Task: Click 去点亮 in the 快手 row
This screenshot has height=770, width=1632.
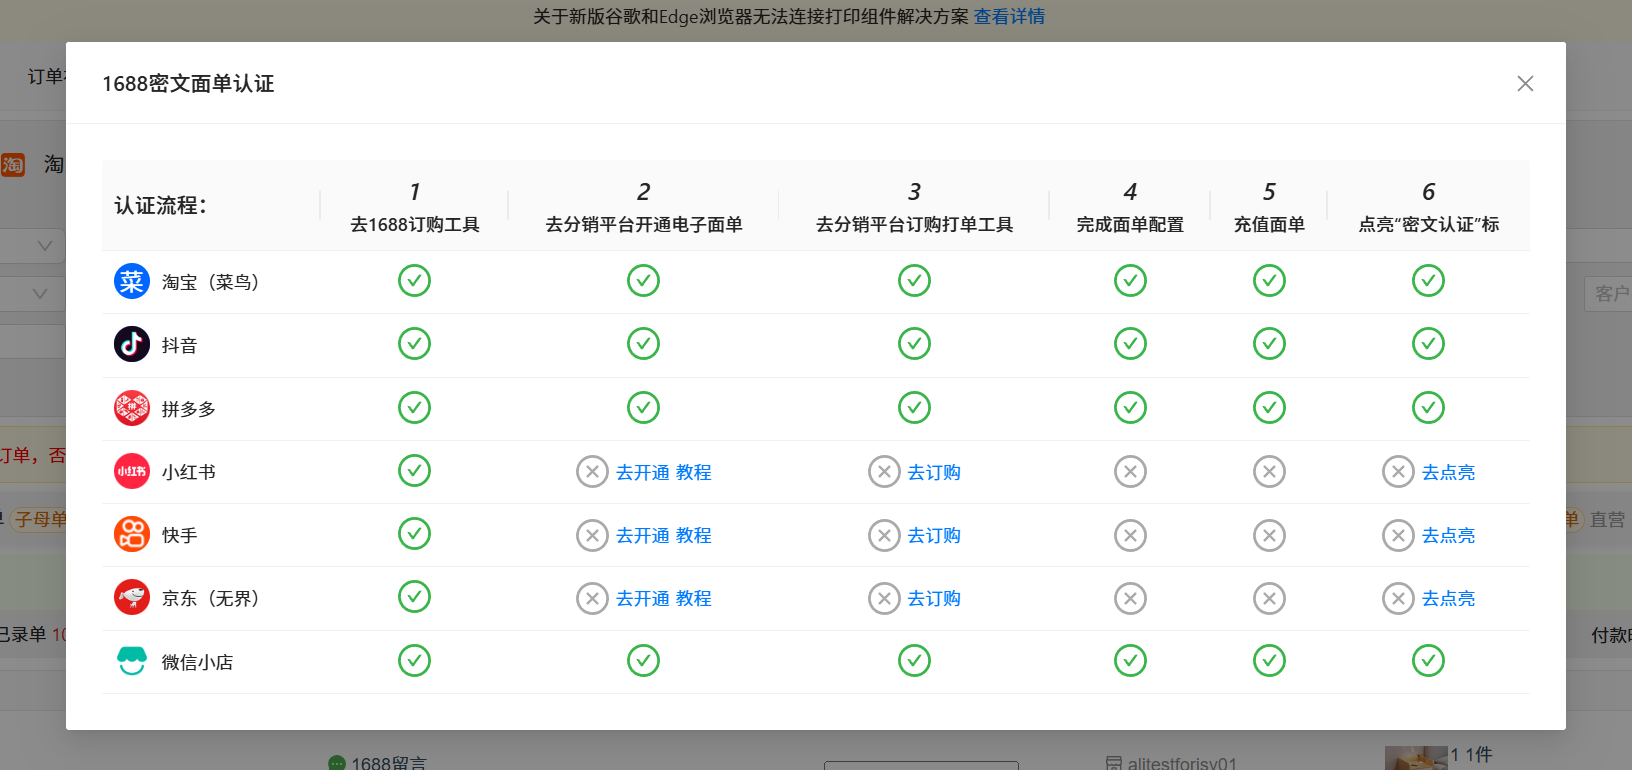Action: click(x=1448, y=535)
